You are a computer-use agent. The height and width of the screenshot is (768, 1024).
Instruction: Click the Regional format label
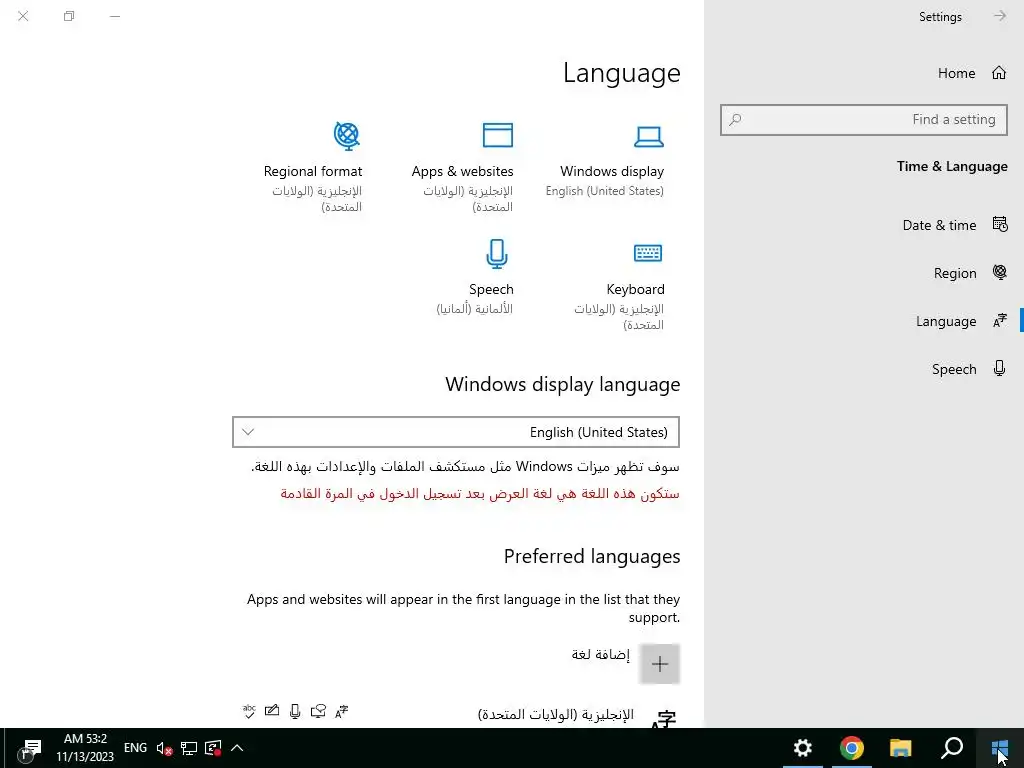click(312, 171)
